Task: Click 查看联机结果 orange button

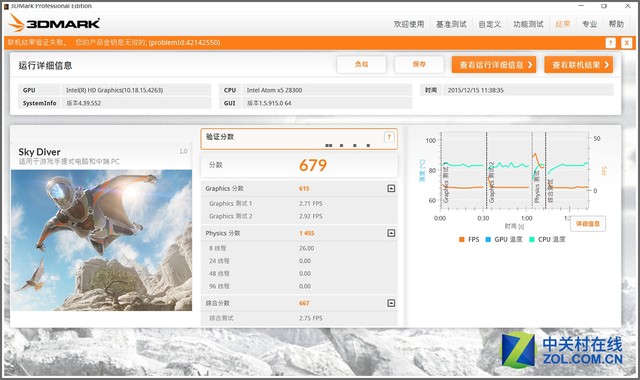Action: [x=578, y=64]
